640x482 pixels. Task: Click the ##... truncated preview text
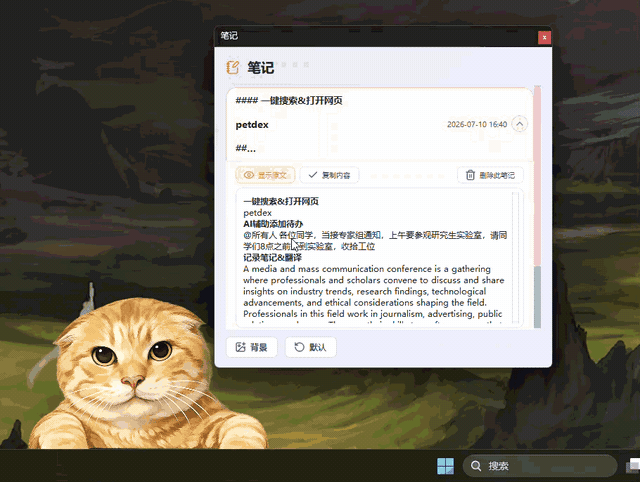pos(245,149)
